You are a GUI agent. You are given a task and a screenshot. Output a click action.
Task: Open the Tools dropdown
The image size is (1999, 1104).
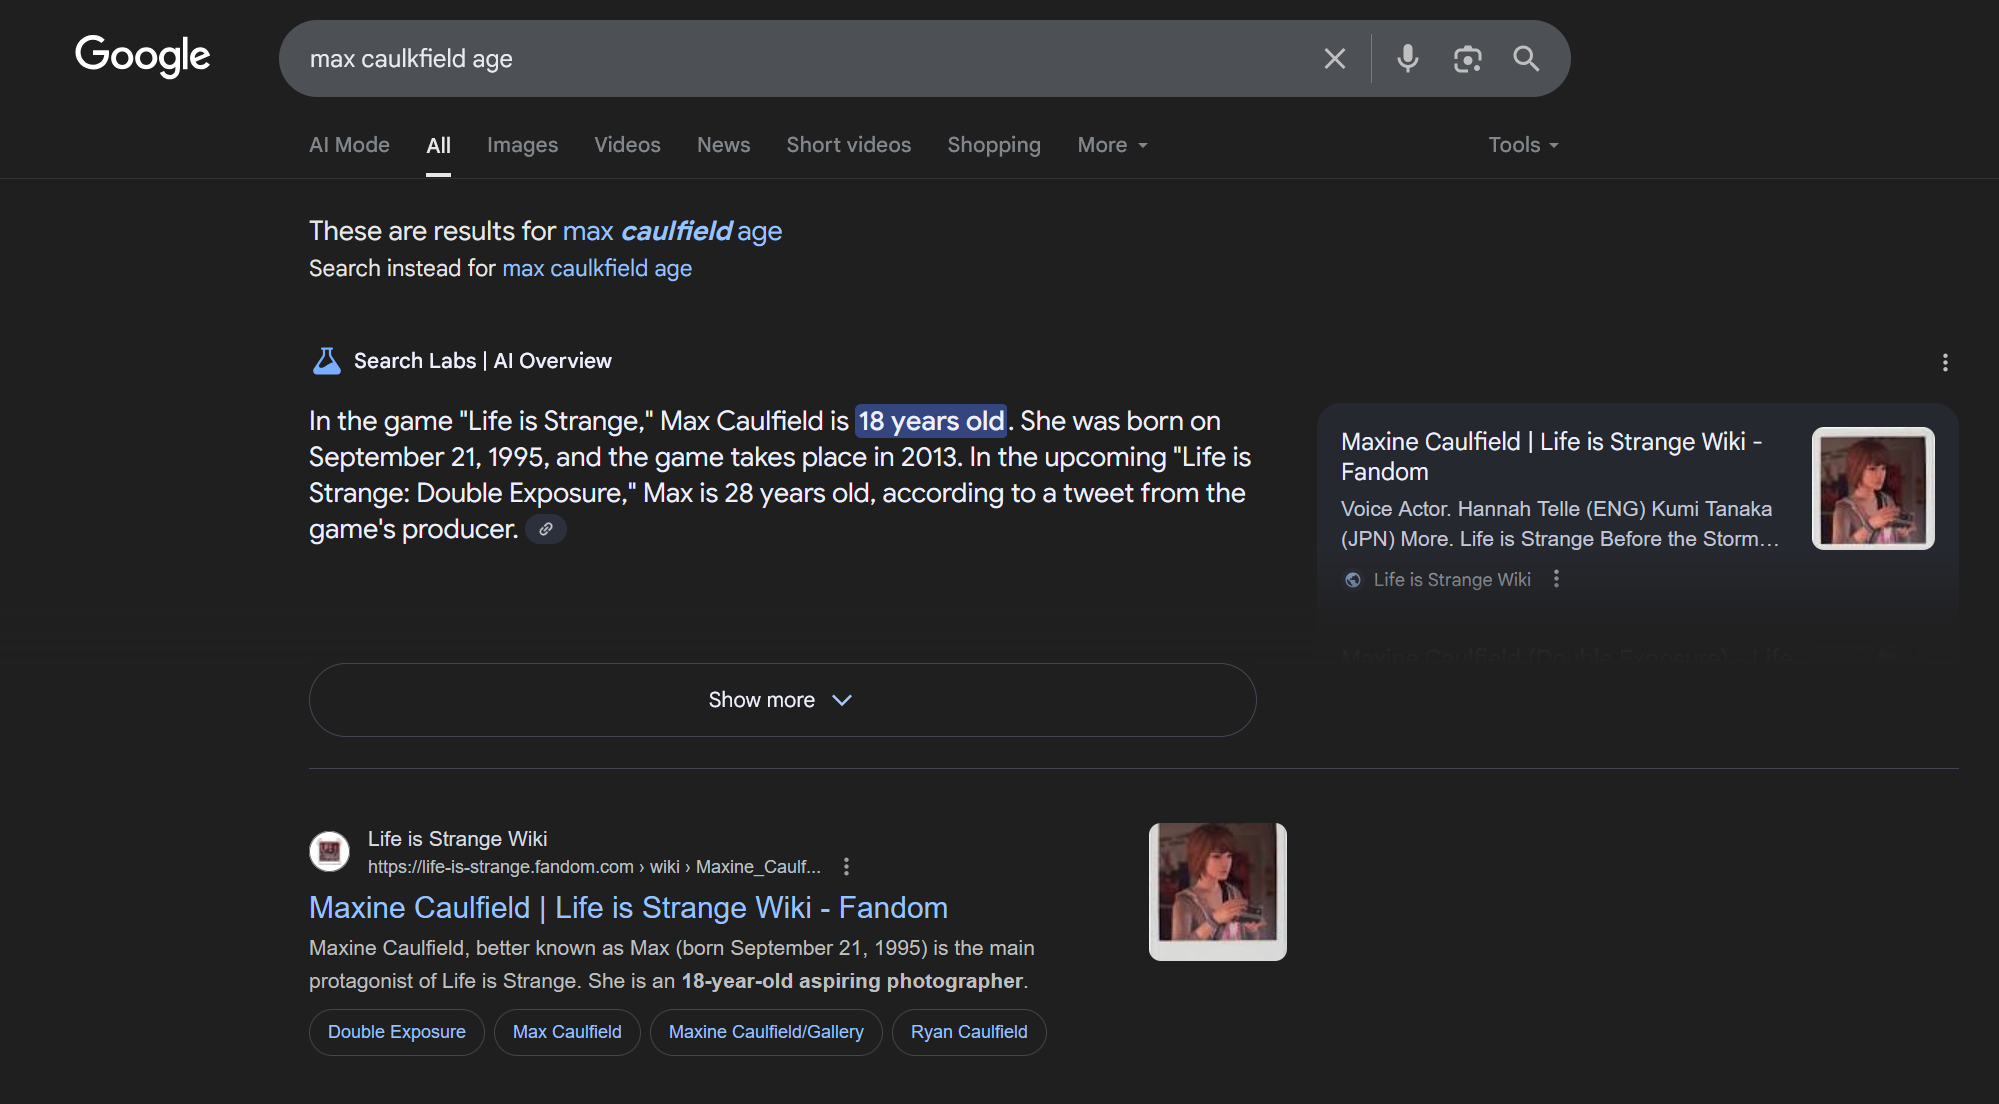[x=1523, y=145]
